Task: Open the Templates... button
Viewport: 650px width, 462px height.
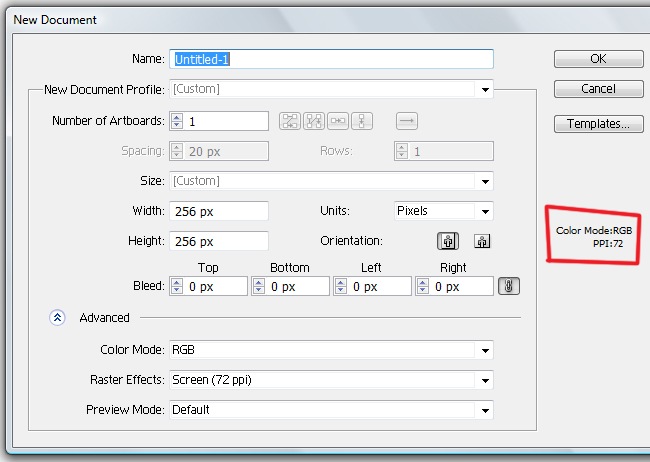Action: tap(599, 124)
